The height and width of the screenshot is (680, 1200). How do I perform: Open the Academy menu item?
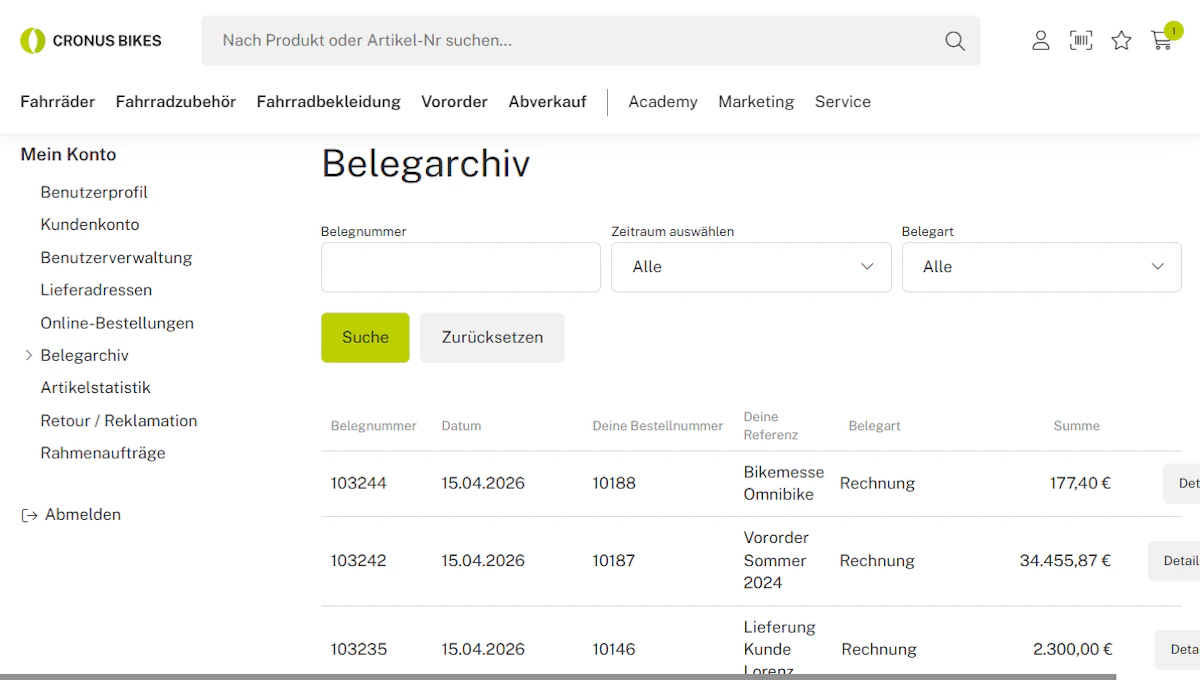coord(663,102)
